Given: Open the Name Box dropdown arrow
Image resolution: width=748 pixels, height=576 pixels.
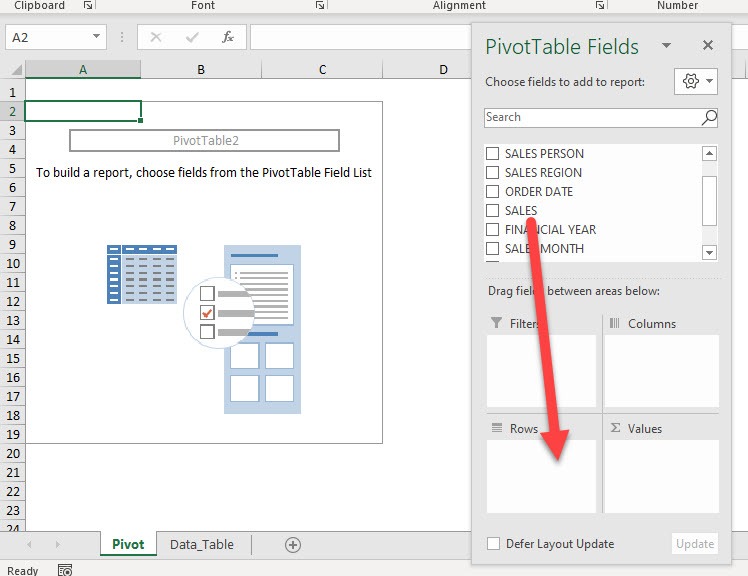Looking at the screenshot, I should (96, 37).
